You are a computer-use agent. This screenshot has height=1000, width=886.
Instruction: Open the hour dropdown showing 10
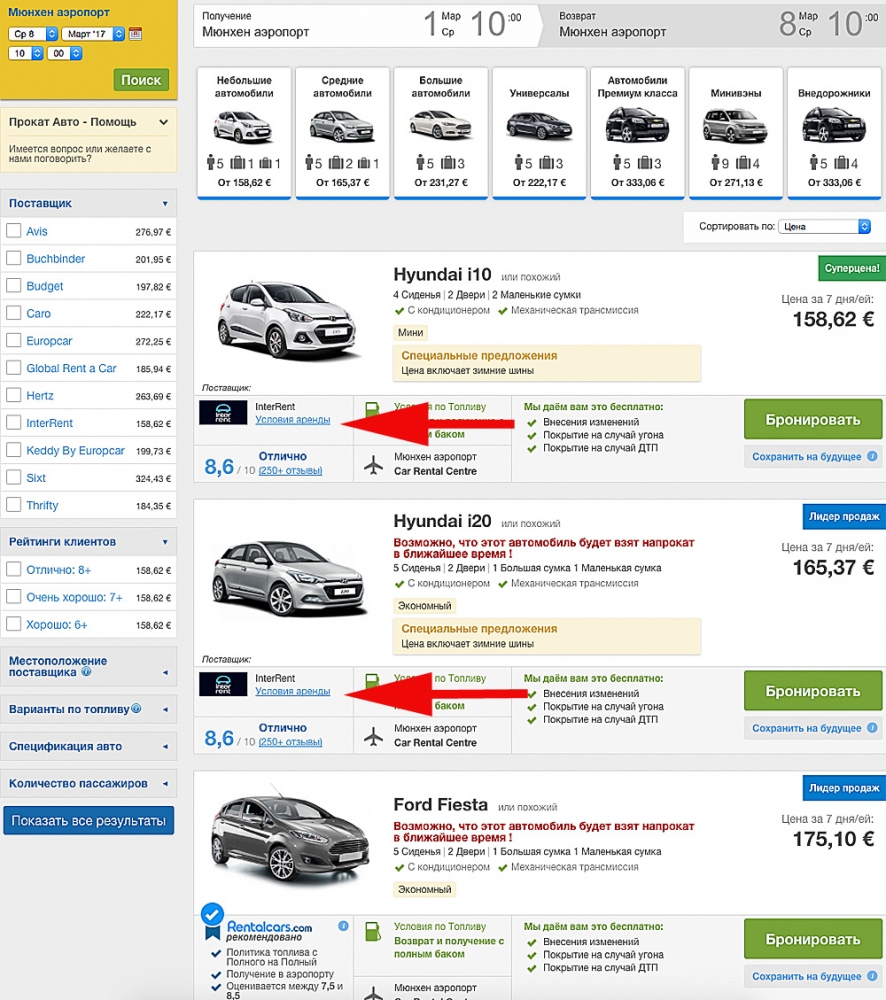[x=26, y=54]
